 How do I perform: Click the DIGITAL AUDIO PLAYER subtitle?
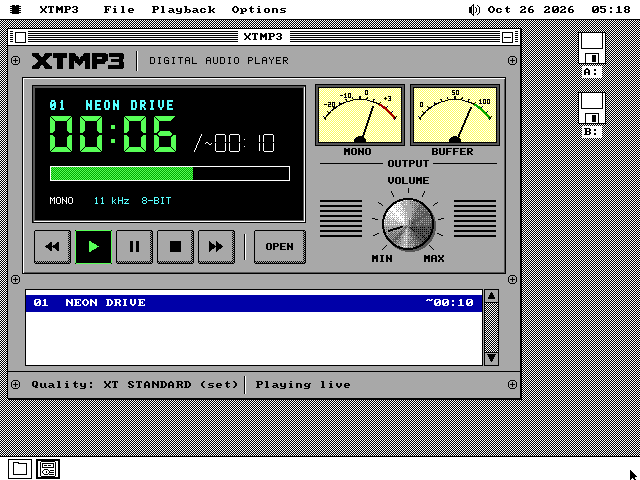219,61
